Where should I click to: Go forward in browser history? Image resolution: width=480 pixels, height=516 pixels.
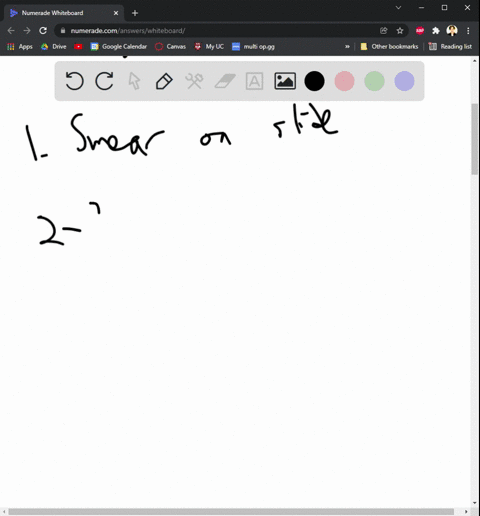pyautogui.click(x=27, y=31)
